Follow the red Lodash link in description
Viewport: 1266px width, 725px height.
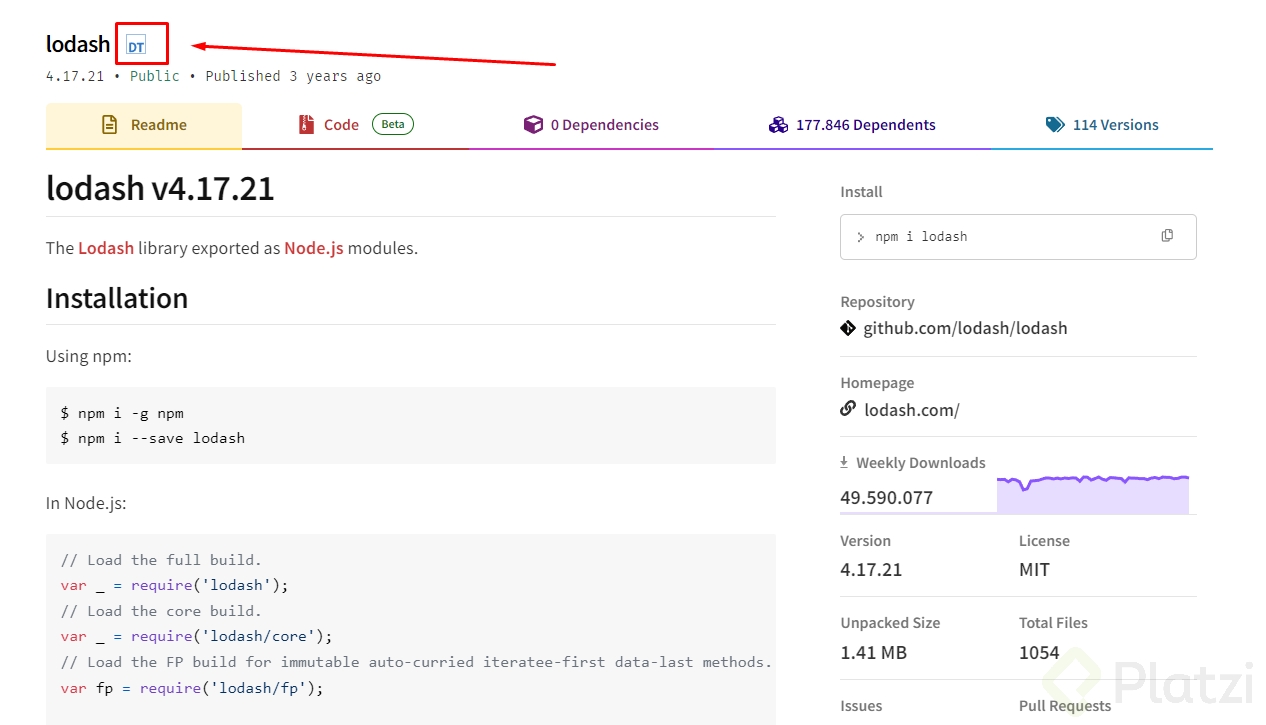click(106, 248)
